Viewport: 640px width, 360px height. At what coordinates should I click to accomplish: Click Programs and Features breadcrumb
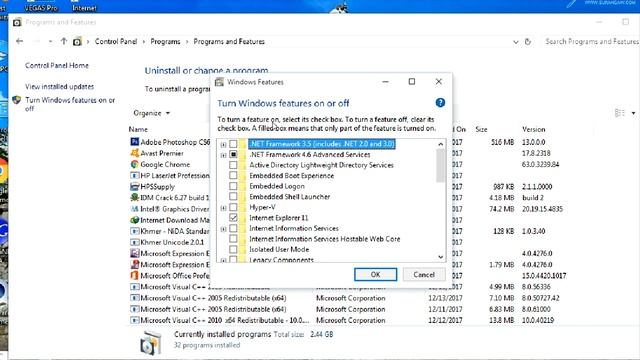tap(229, 42)
